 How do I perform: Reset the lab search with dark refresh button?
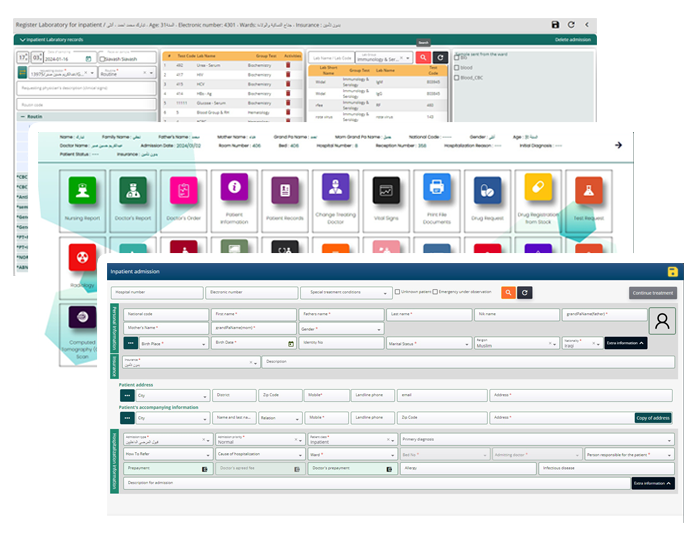440,57
